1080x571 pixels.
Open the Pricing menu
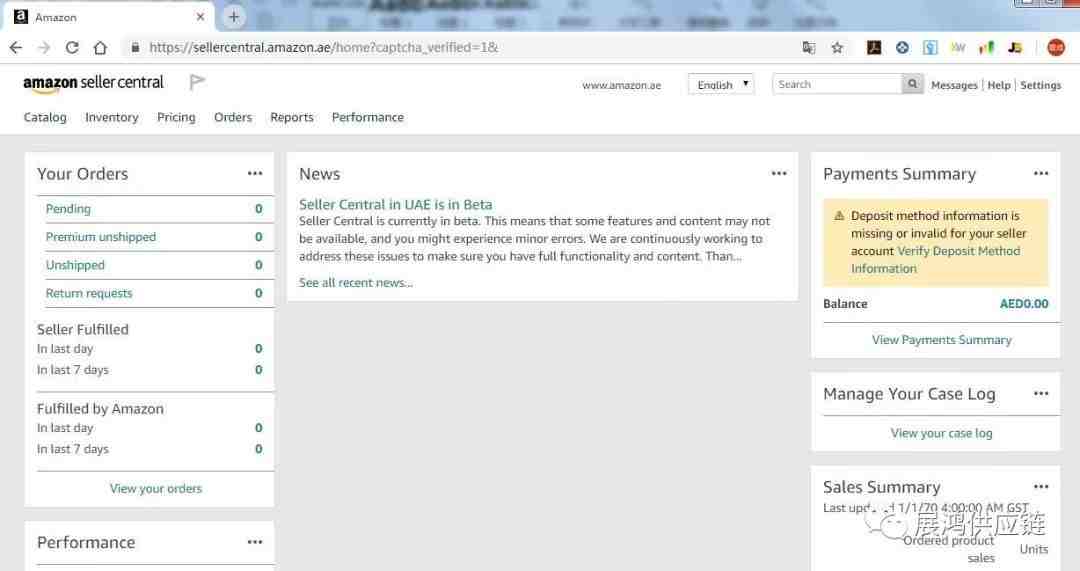coord(176,117)
